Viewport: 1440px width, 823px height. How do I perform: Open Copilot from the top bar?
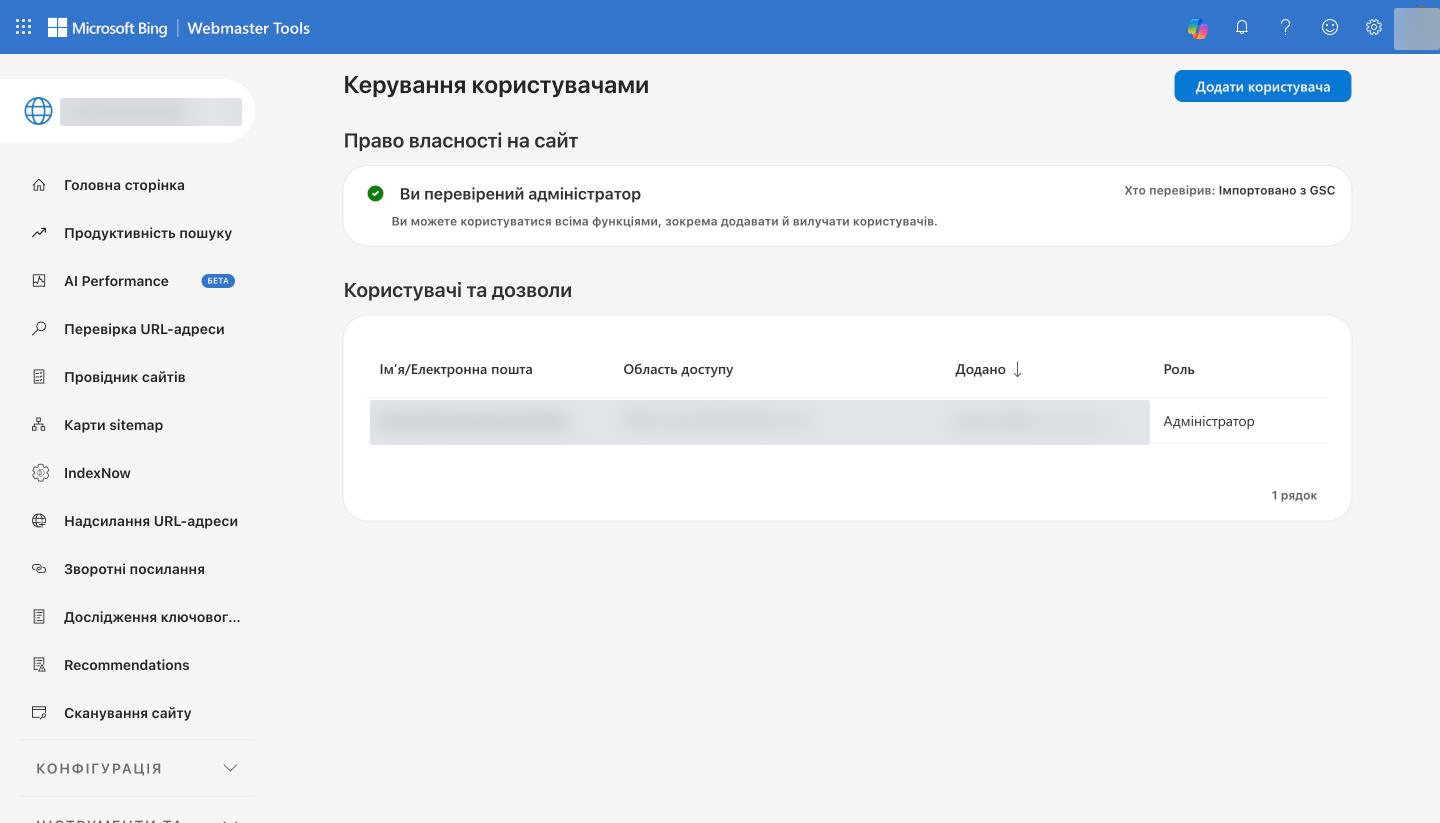click(1198, 28)
